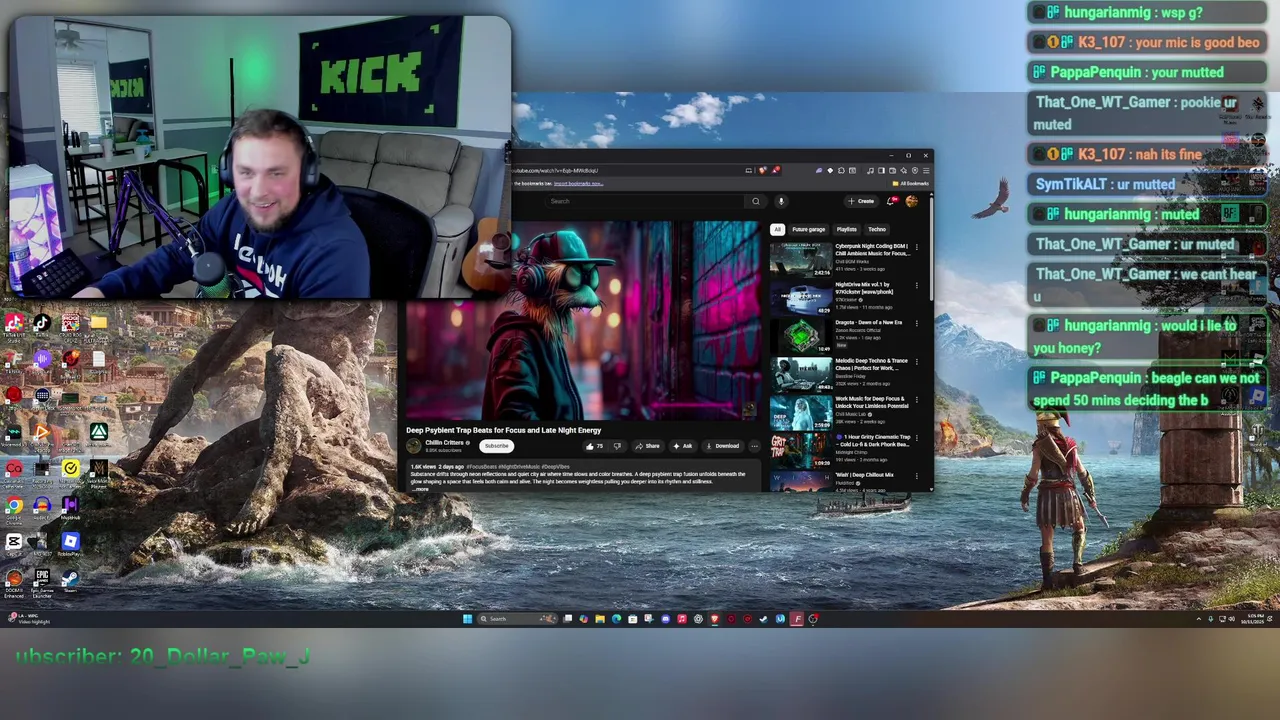This screenshot has width=1280, height=720.
Task: Click the YouTube Create button
Action: [861, 201]
